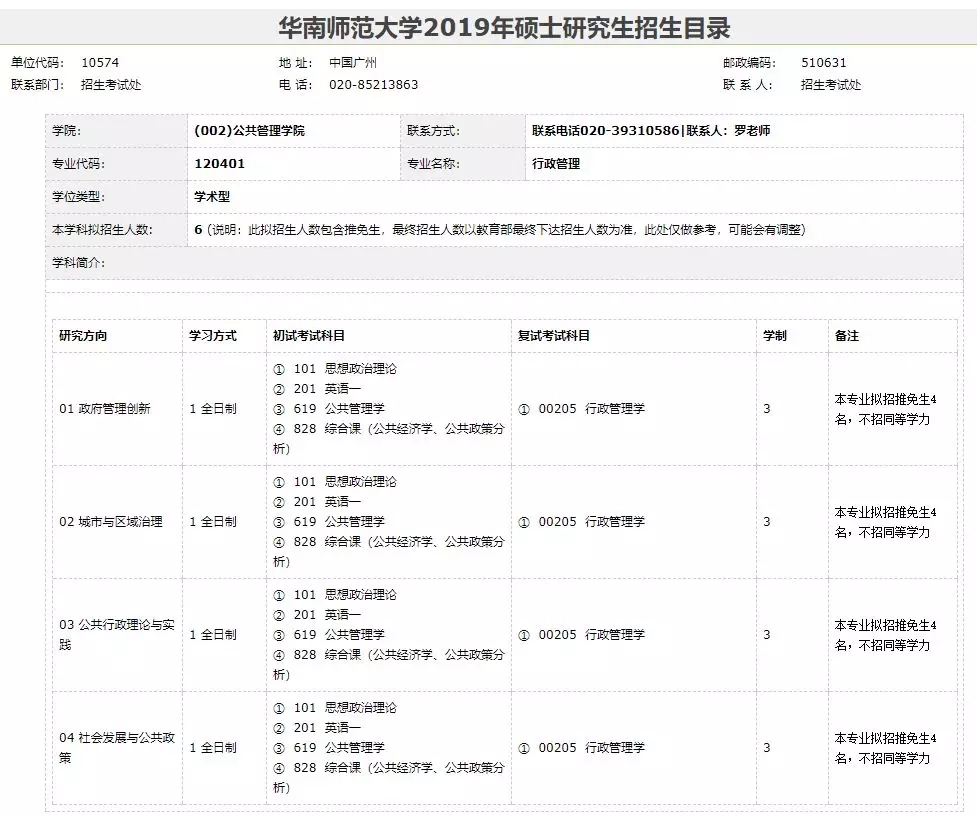Screen dimensions: 977x817
Task: Click the 初试考试科目 column header
Action: 309,336
